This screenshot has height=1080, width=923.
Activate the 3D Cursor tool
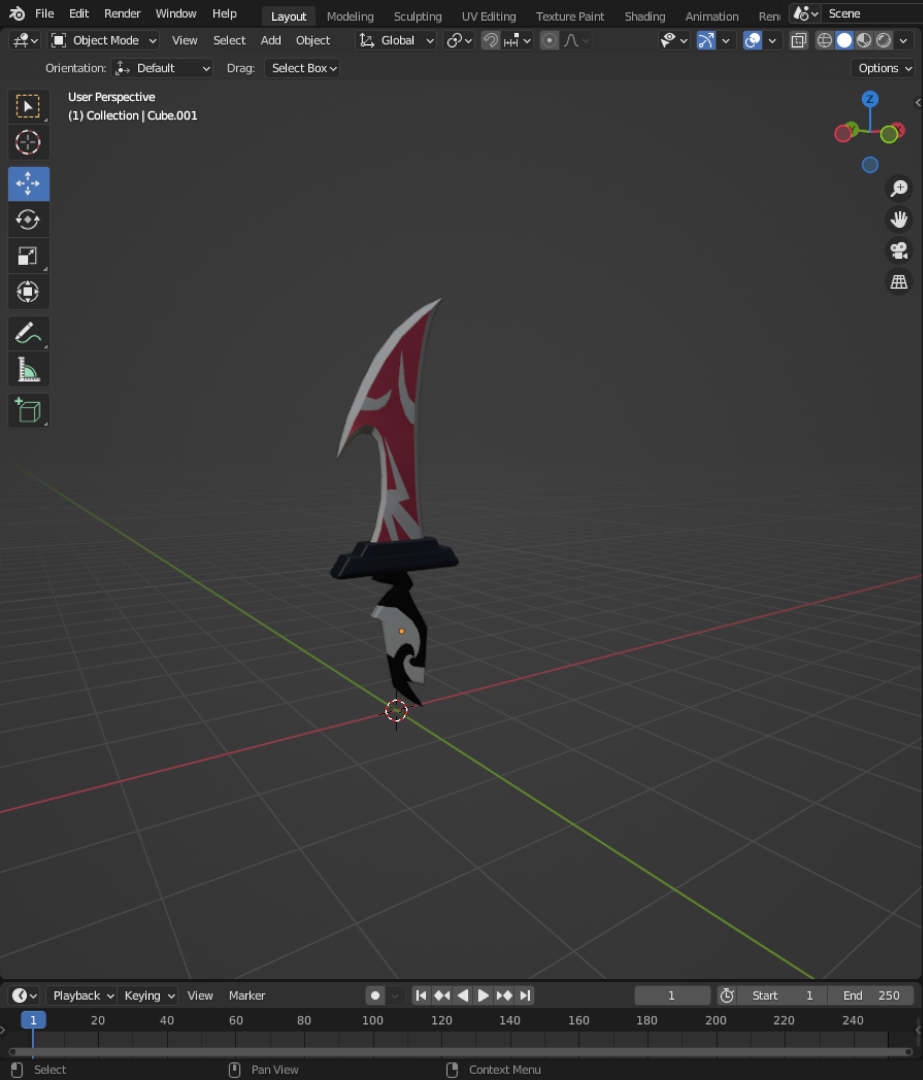point(28,143)
